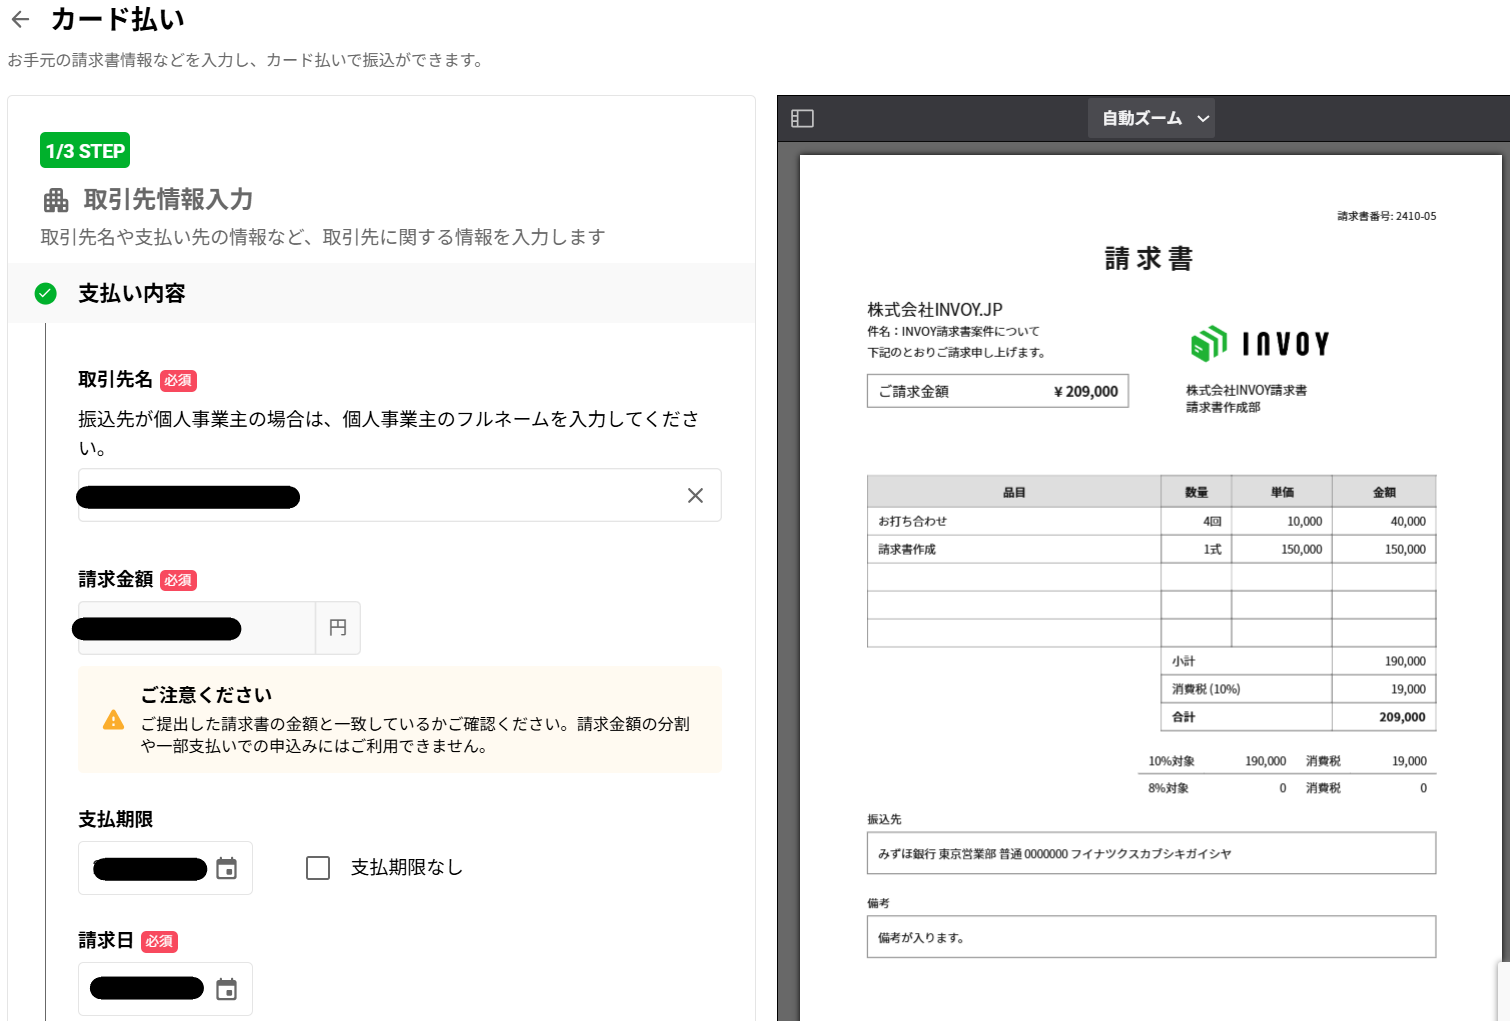Click the 請求書 title in the PDF
This screenshot has width=1510, height=1021.
(1149, 259)
